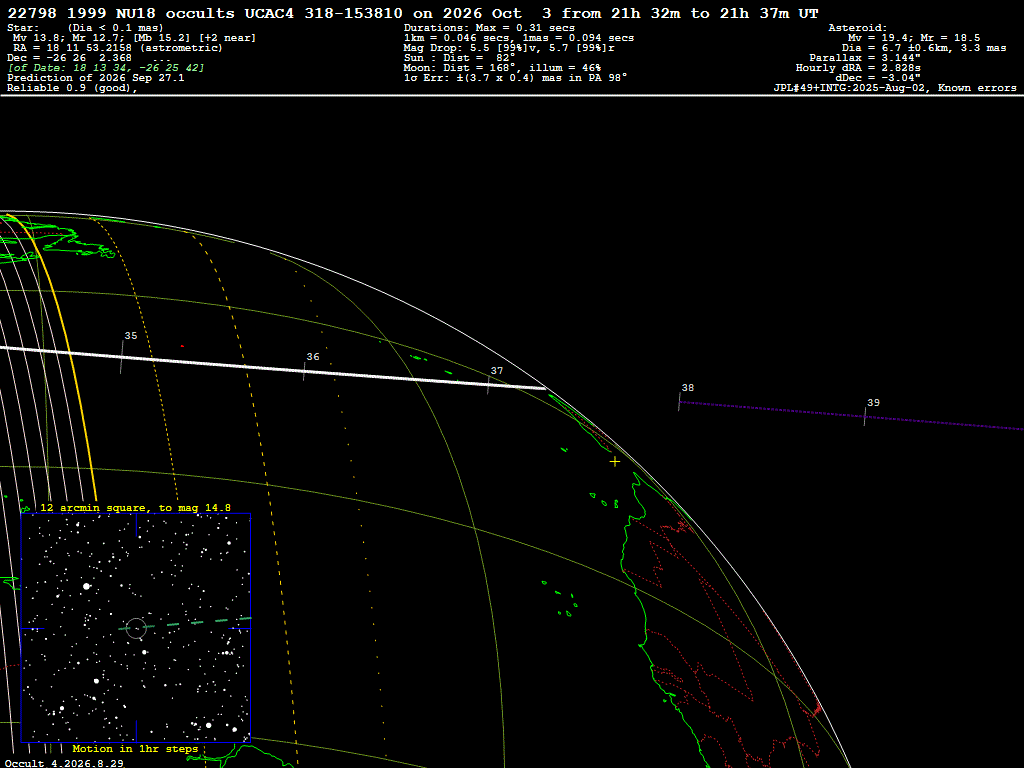The height and width of the screenshot is (768, 1024).
Task: Click the 'Prediction of 2026 Sep 27.1' text
Action: tap(96, 78)
